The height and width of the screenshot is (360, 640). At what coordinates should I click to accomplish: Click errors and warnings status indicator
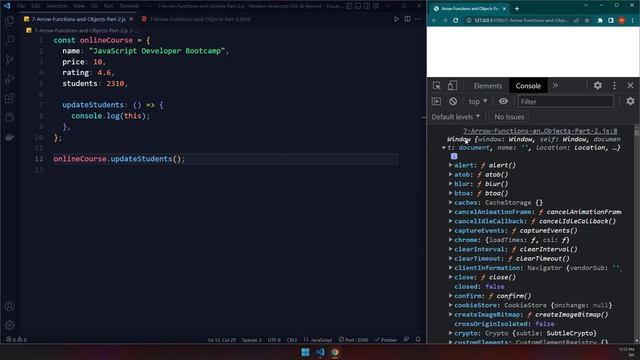click(16, 340)
